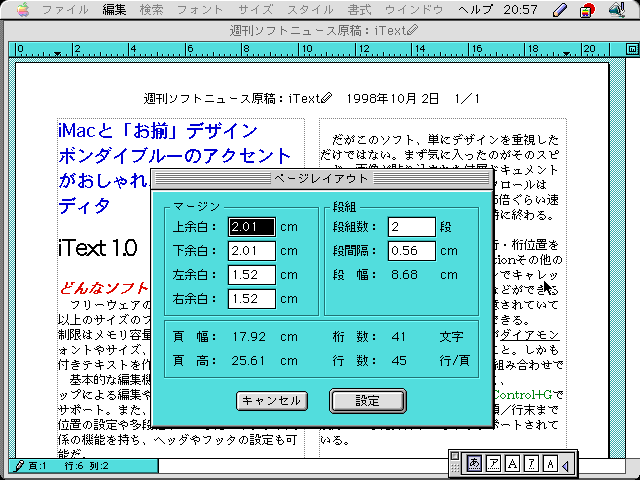
Task: Select full-width alphanumeric A input mode
Action: [513, 464]
